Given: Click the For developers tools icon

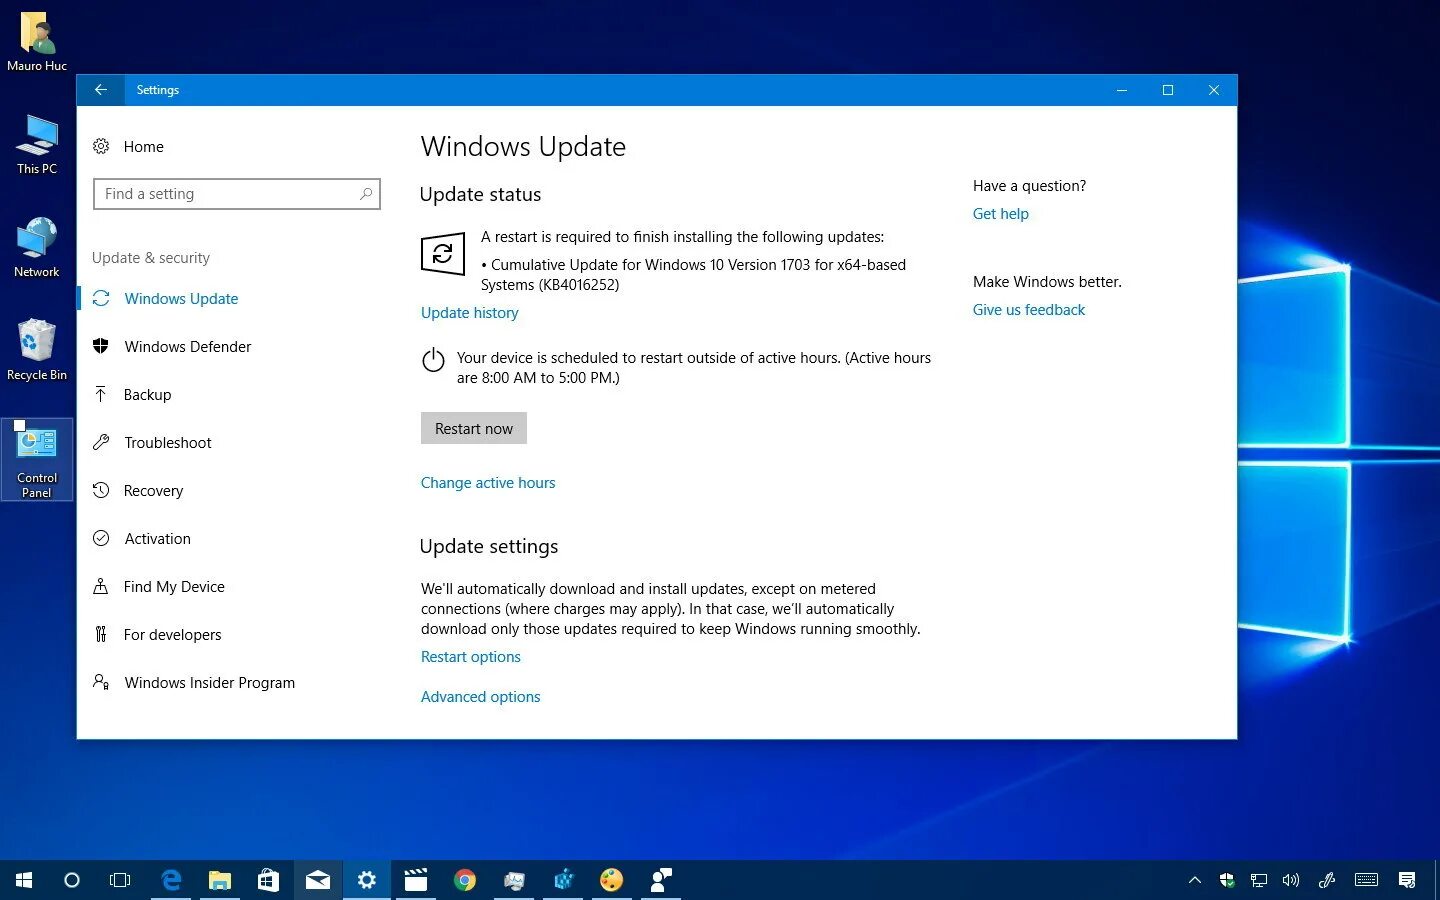Looking at the screenshot, I should 101,635.
